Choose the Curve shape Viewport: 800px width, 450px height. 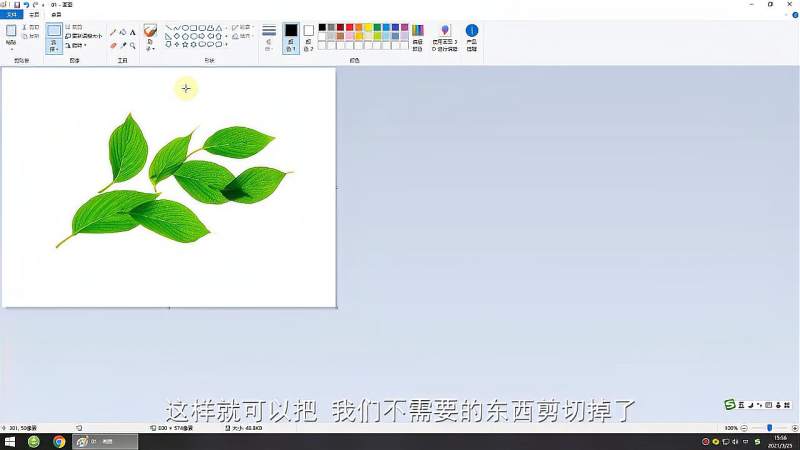pyautogui.click(x=177, y=28)
